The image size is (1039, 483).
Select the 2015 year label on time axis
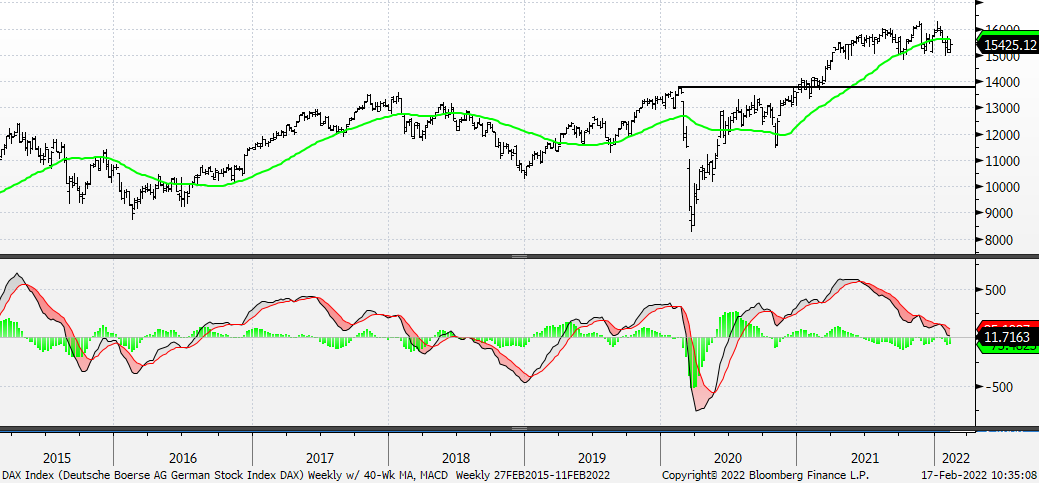[x=56, y=458]
